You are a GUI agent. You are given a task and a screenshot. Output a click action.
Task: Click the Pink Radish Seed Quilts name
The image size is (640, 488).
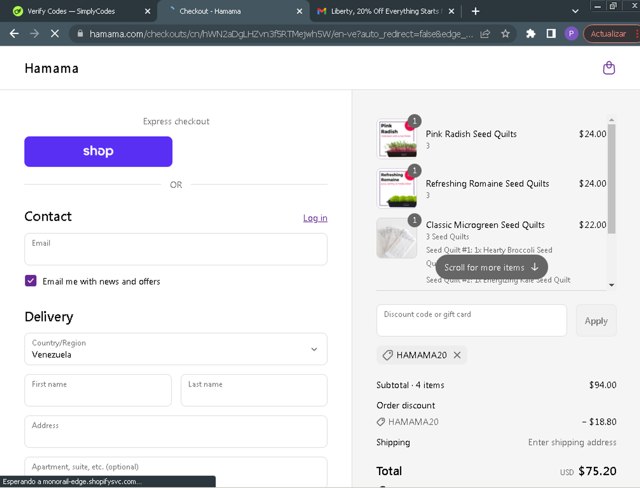click(x=471, y=134)
